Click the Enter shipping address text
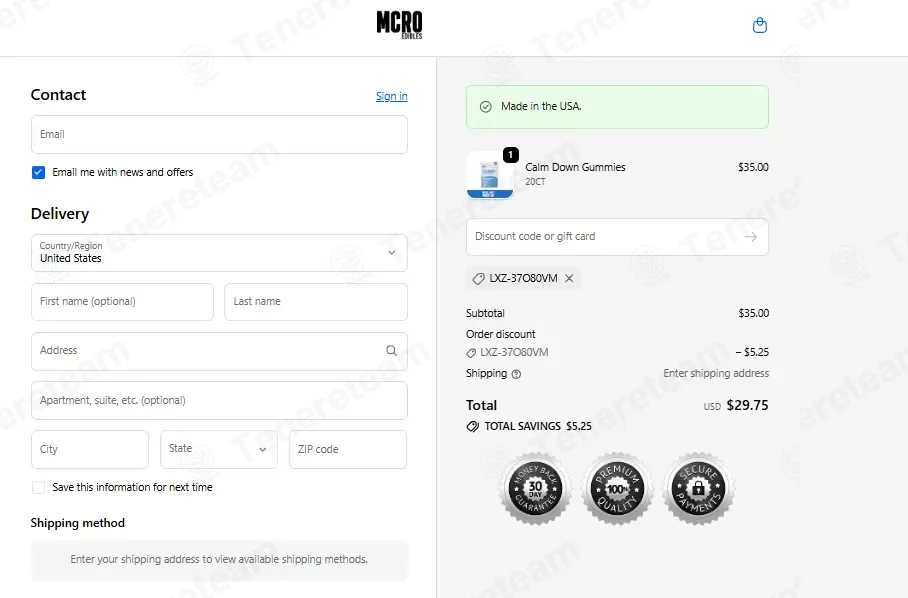This screenshot has height=598, width=908. (x=716, y=373)
